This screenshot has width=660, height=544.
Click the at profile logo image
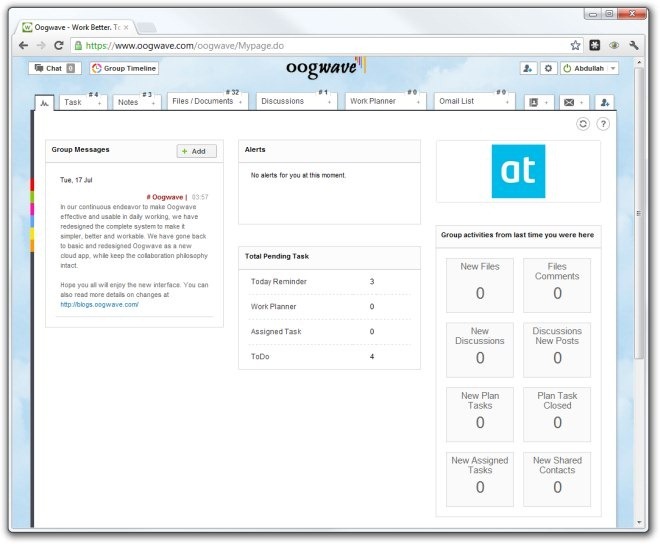point(518,171)
